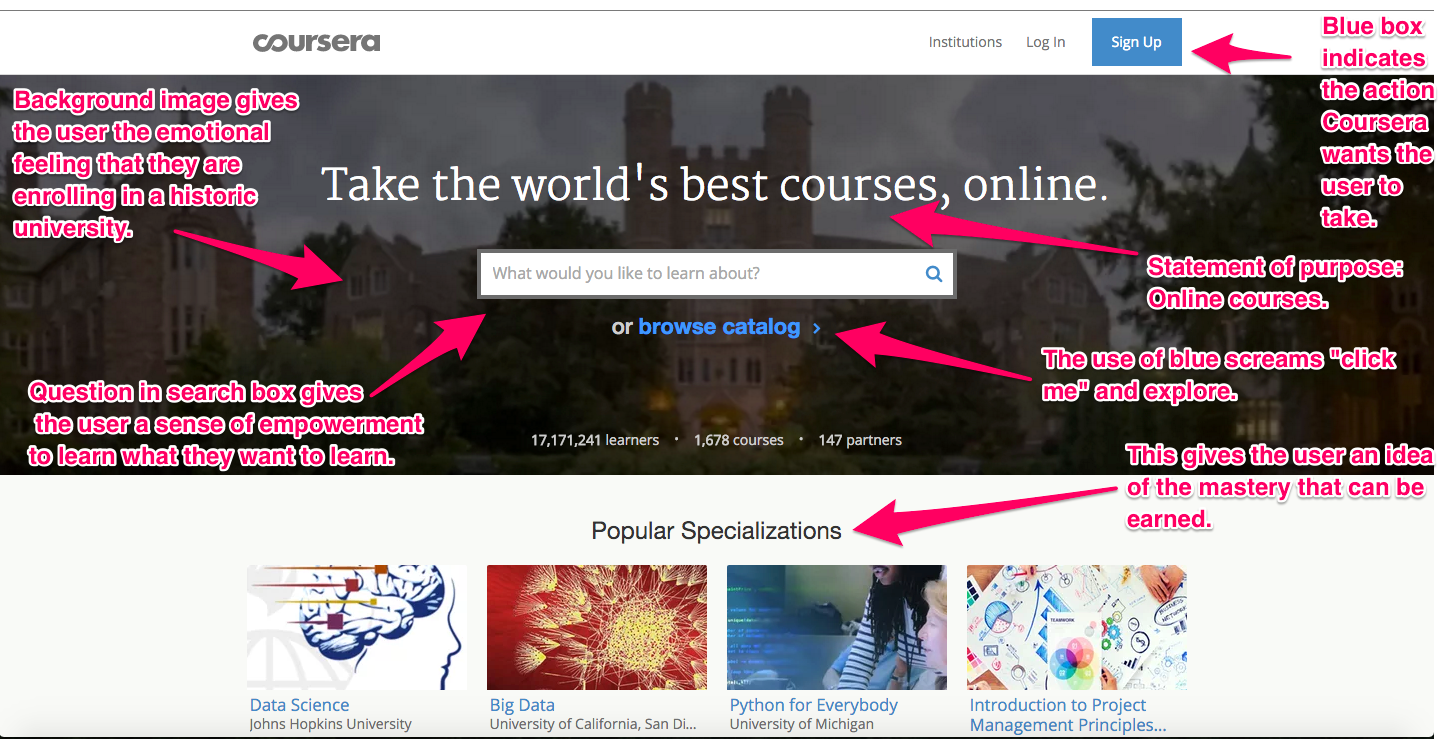Viewport: 1447px width, 739px height.
Task: Open the Log In page
Action: pos(1045,42)
